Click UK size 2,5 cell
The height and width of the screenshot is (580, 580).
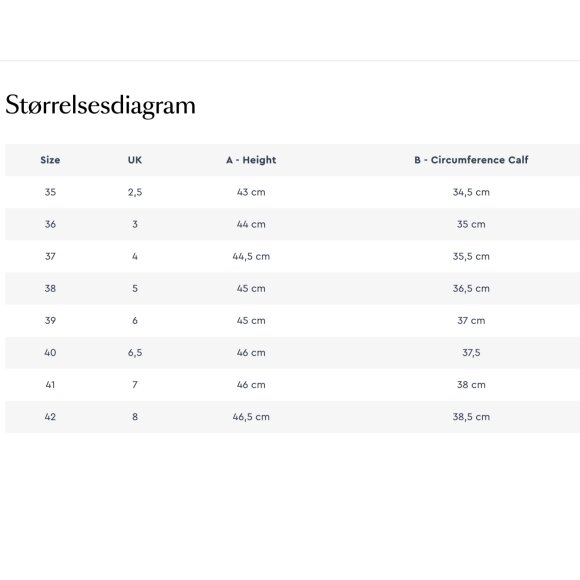pos(135,192)
